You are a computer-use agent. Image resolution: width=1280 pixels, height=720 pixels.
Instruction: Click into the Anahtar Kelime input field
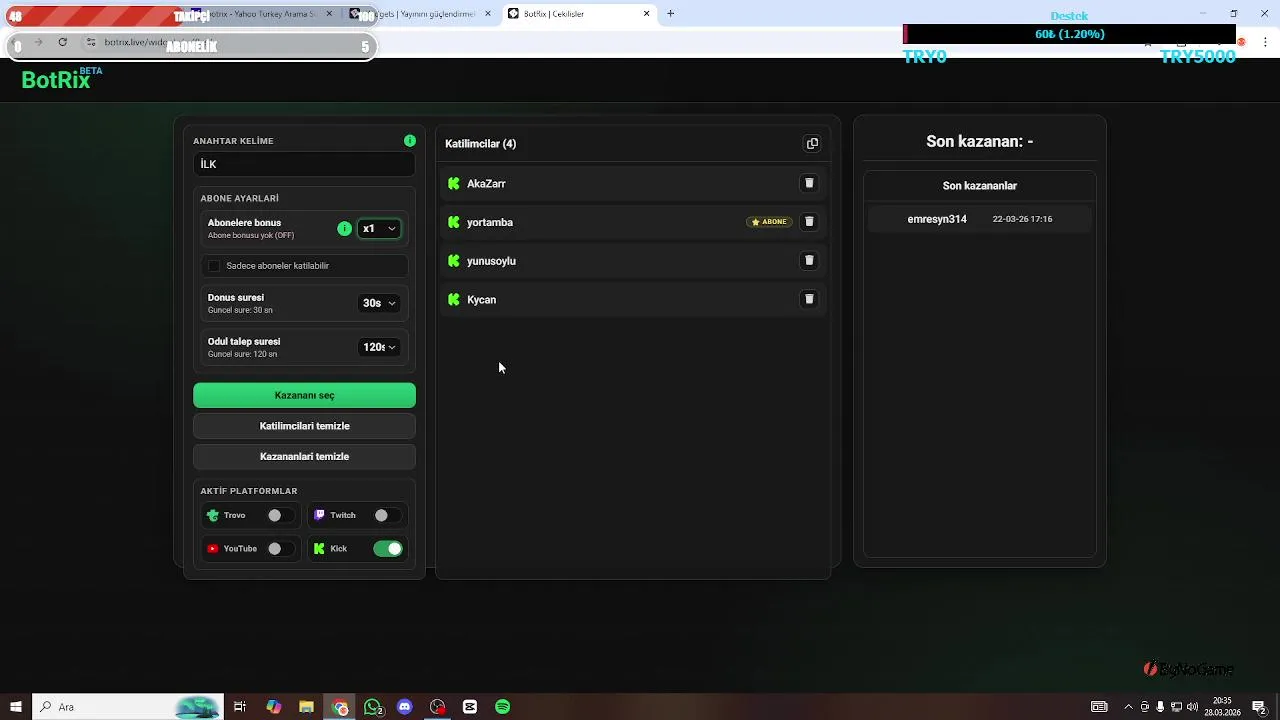click(304, 164)
